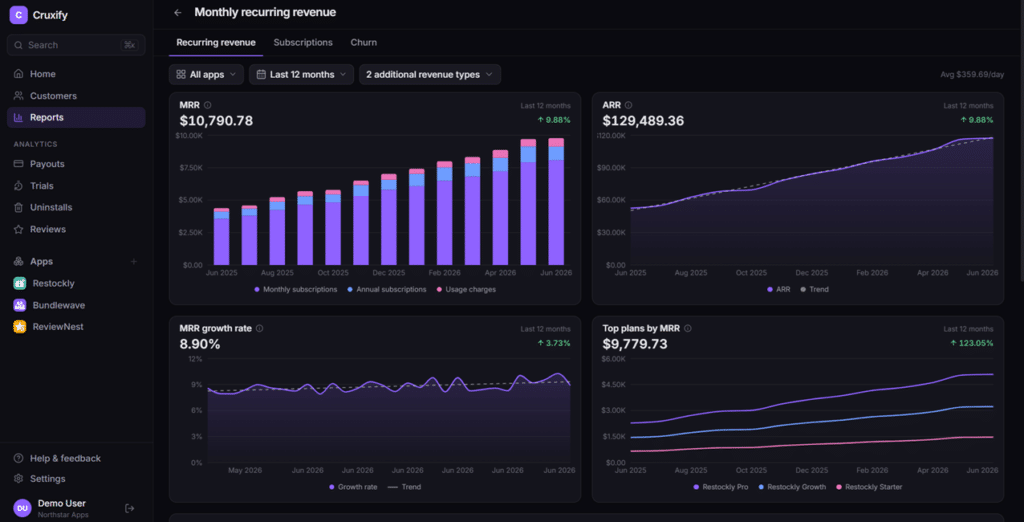Open the Trials report

click(76, 186)
